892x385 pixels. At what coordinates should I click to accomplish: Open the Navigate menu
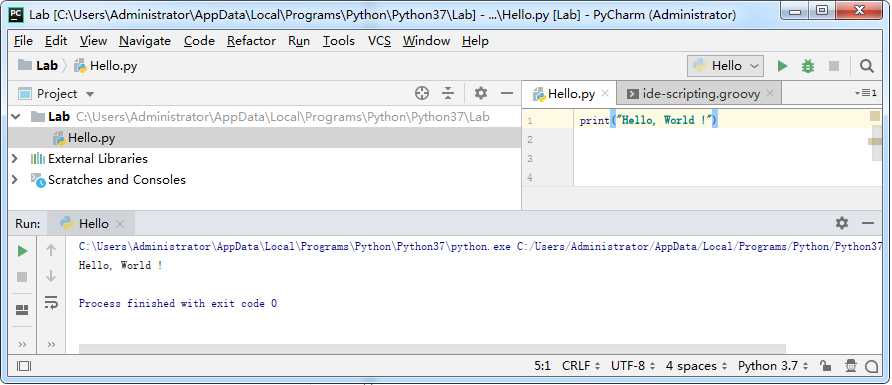point(145,41)
